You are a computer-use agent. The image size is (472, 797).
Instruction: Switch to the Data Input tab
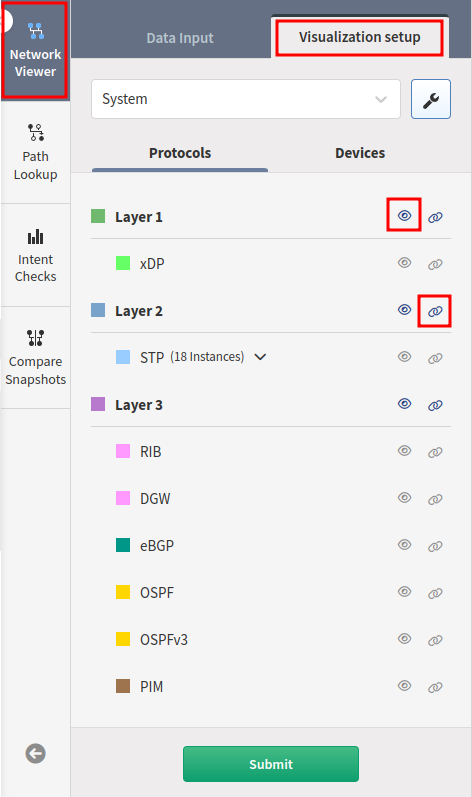tap(180, 38)
